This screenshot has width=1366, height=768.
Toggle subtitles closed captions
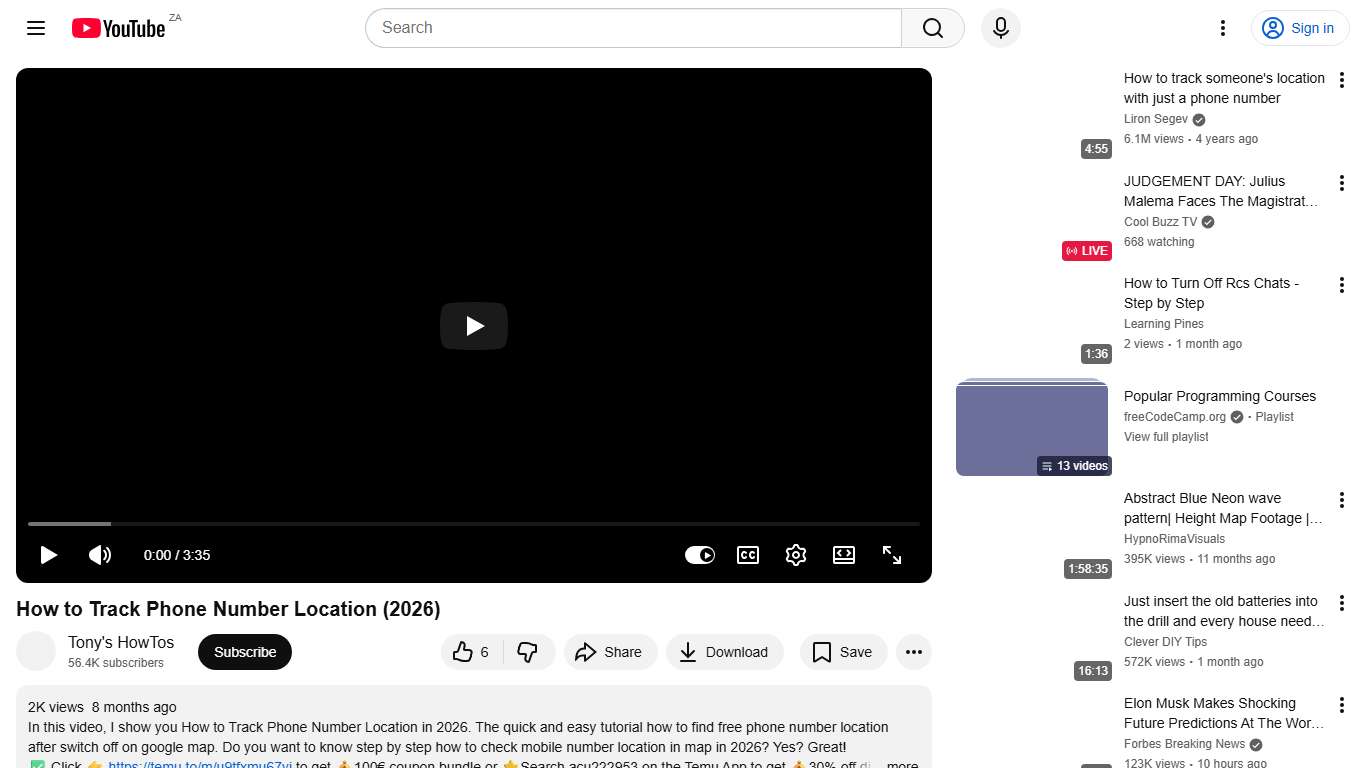click(x=748, y=555)
